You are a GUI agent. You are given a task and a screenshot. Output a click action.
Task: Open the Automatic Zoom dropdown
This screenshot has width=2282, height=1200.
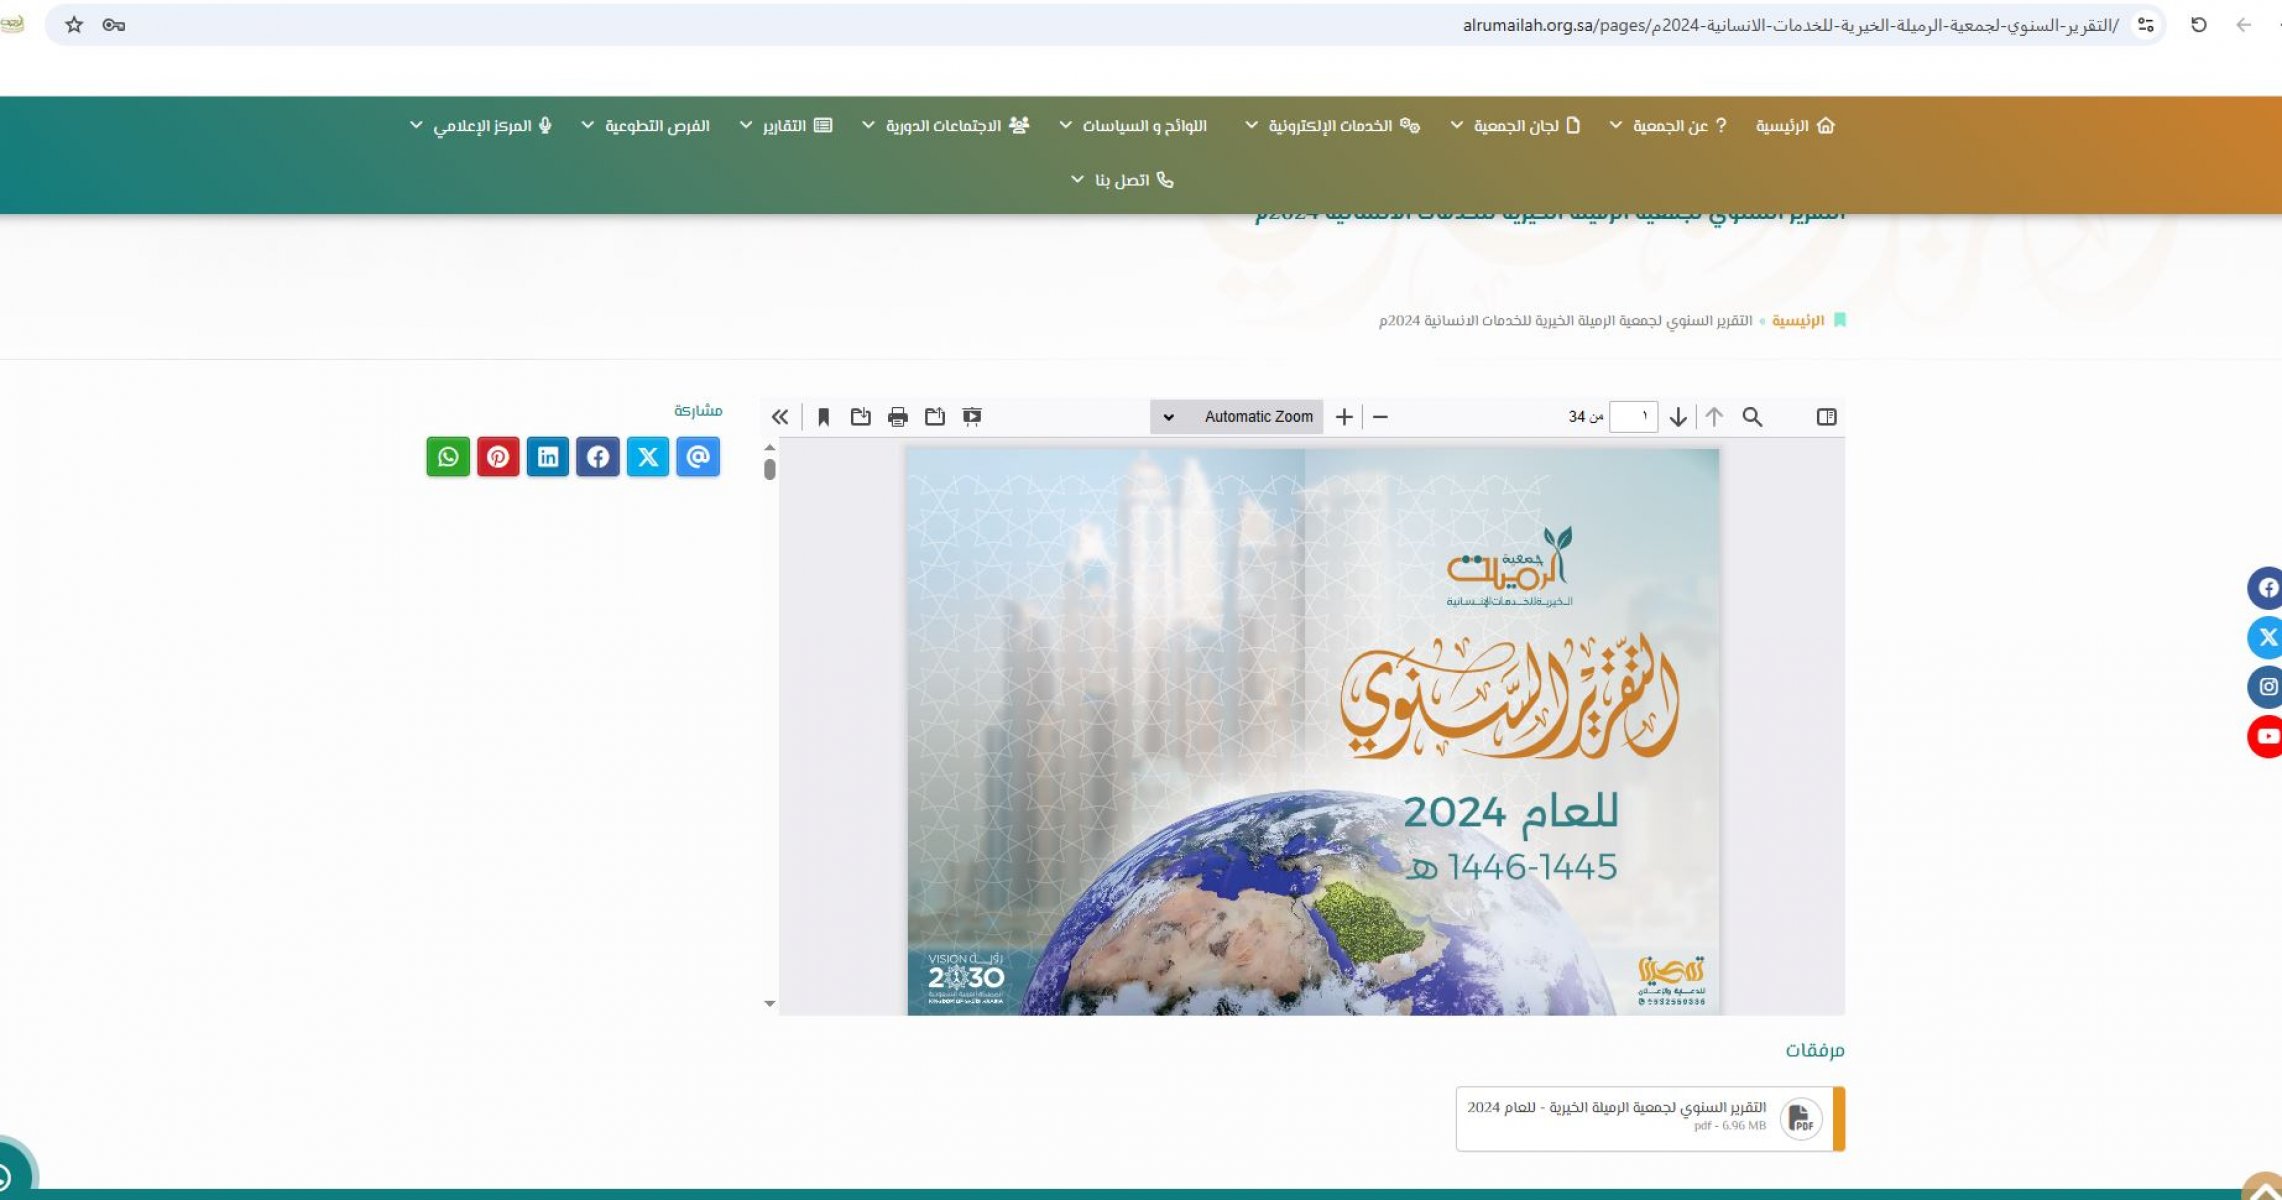[1237, 417]
